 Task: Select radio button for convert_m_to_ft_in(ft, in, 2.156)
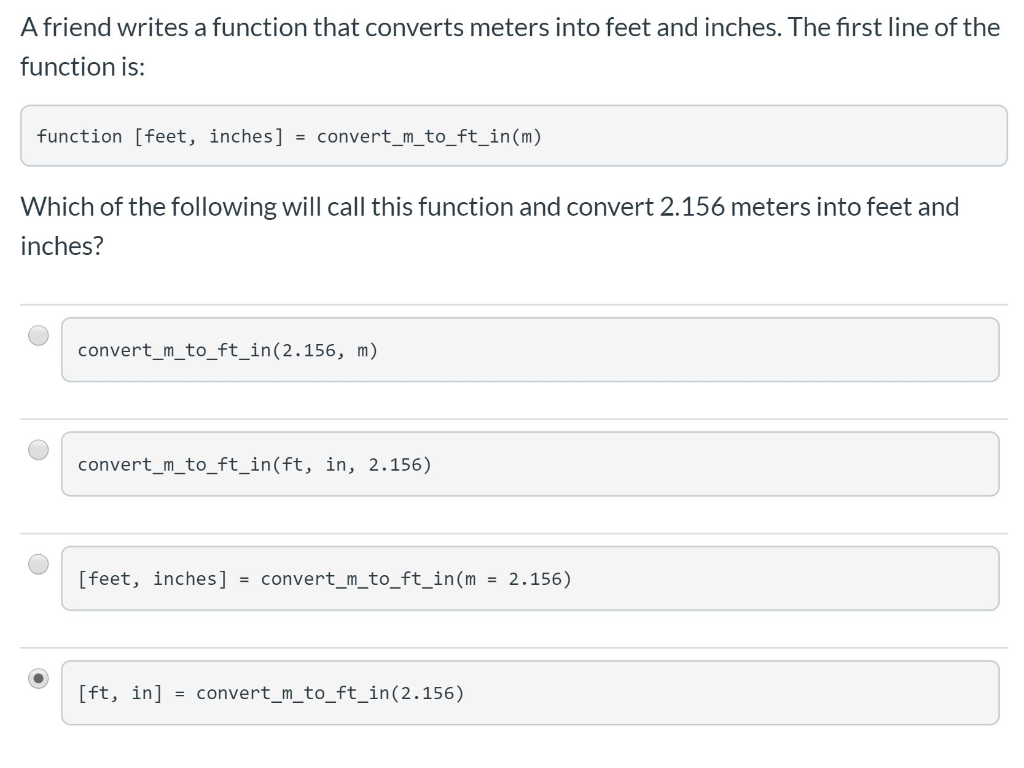[38, 450]
